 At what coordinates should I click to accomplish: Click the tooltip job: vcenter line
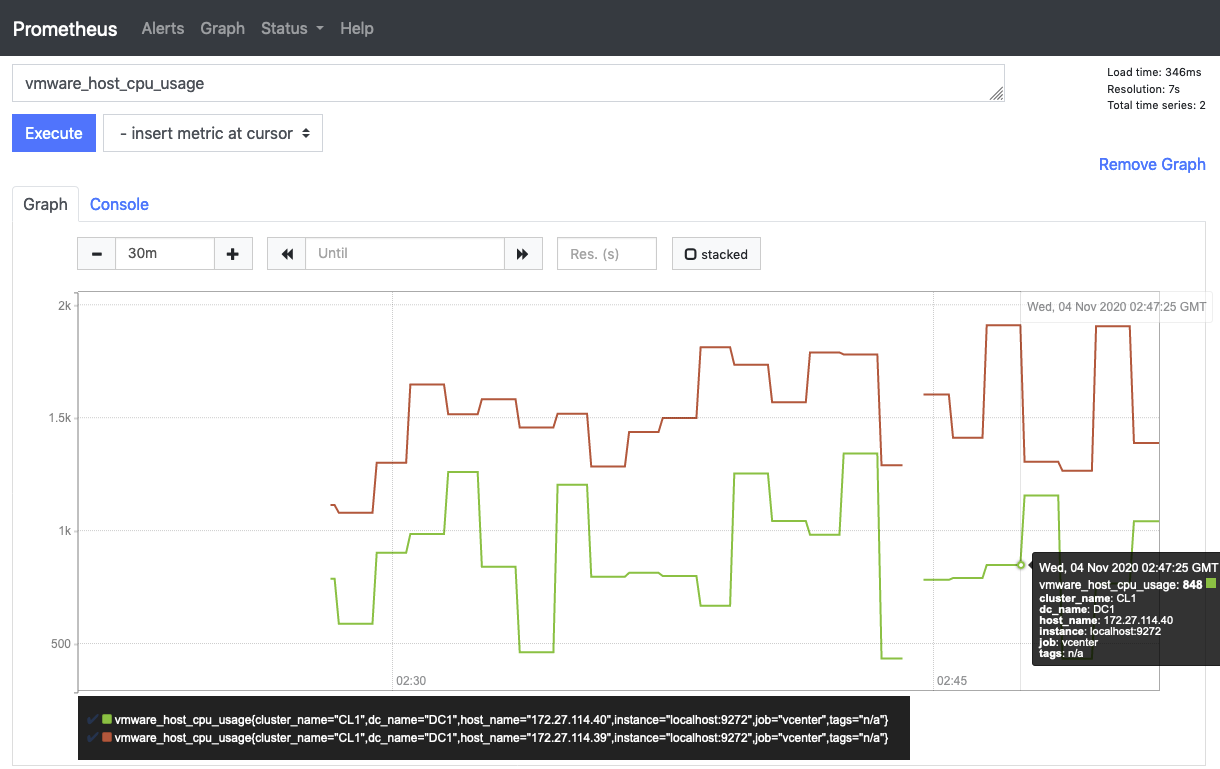(1068, 642)
